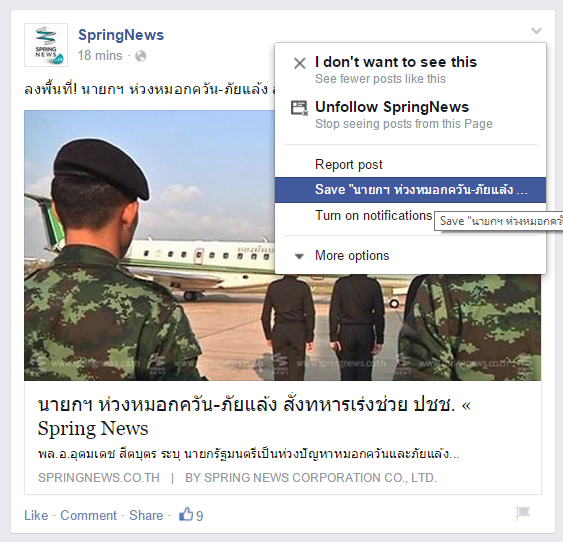The image size is (563, 542).
Task: Open the 18 mins timestamp link
Action: point(100,56)
